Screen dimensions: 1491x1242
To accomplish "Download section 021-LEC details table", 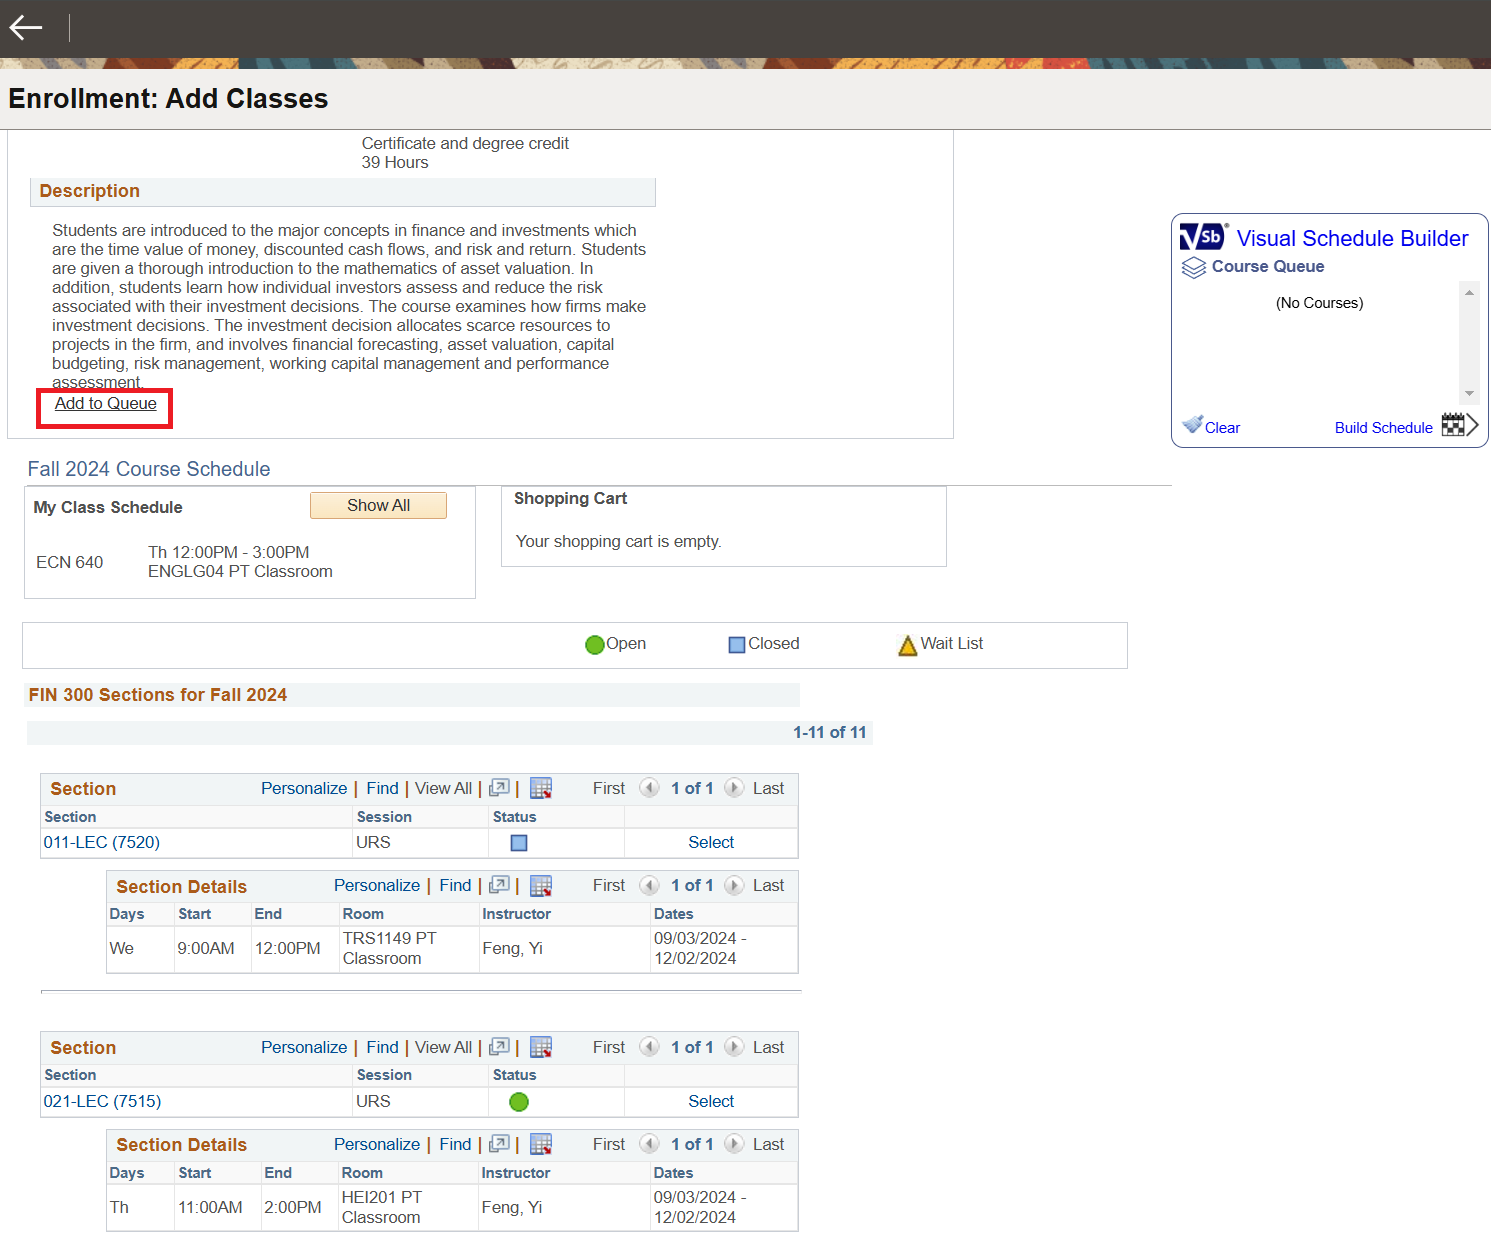I will [541, 1145].
